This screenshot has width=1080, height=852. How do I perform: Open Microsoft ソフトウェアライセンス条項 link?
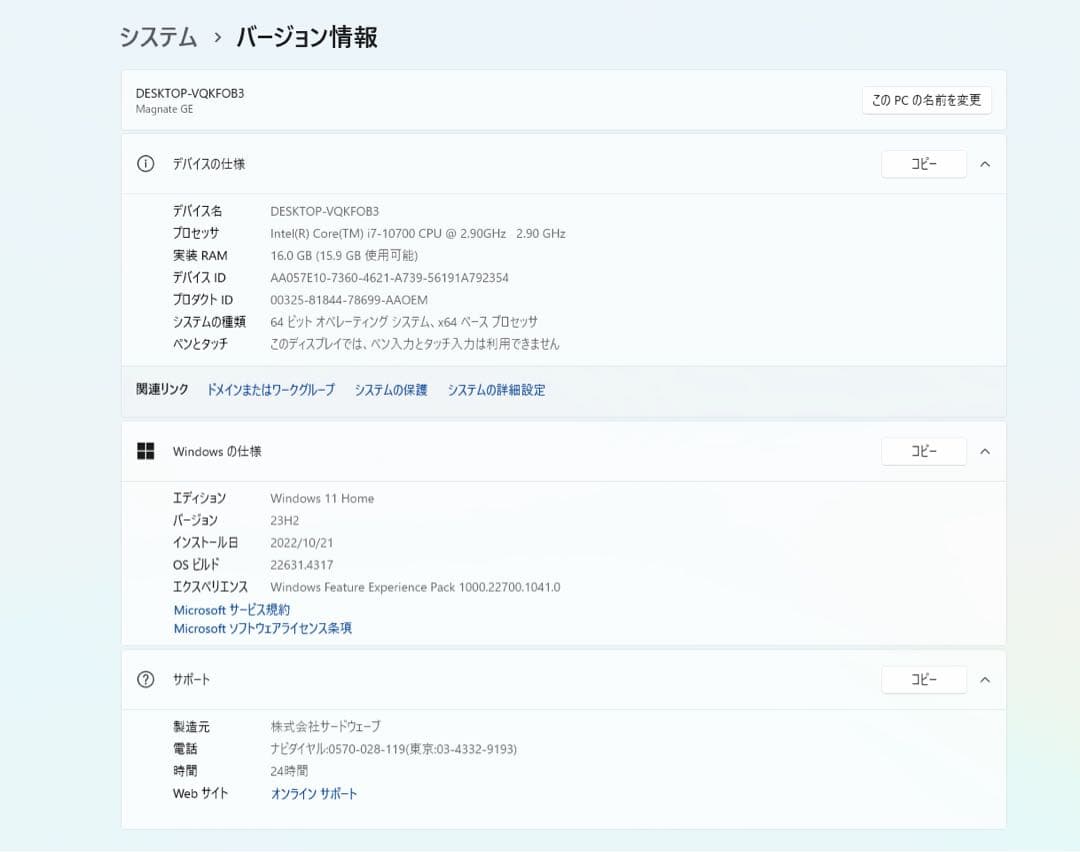coord(263,630)
